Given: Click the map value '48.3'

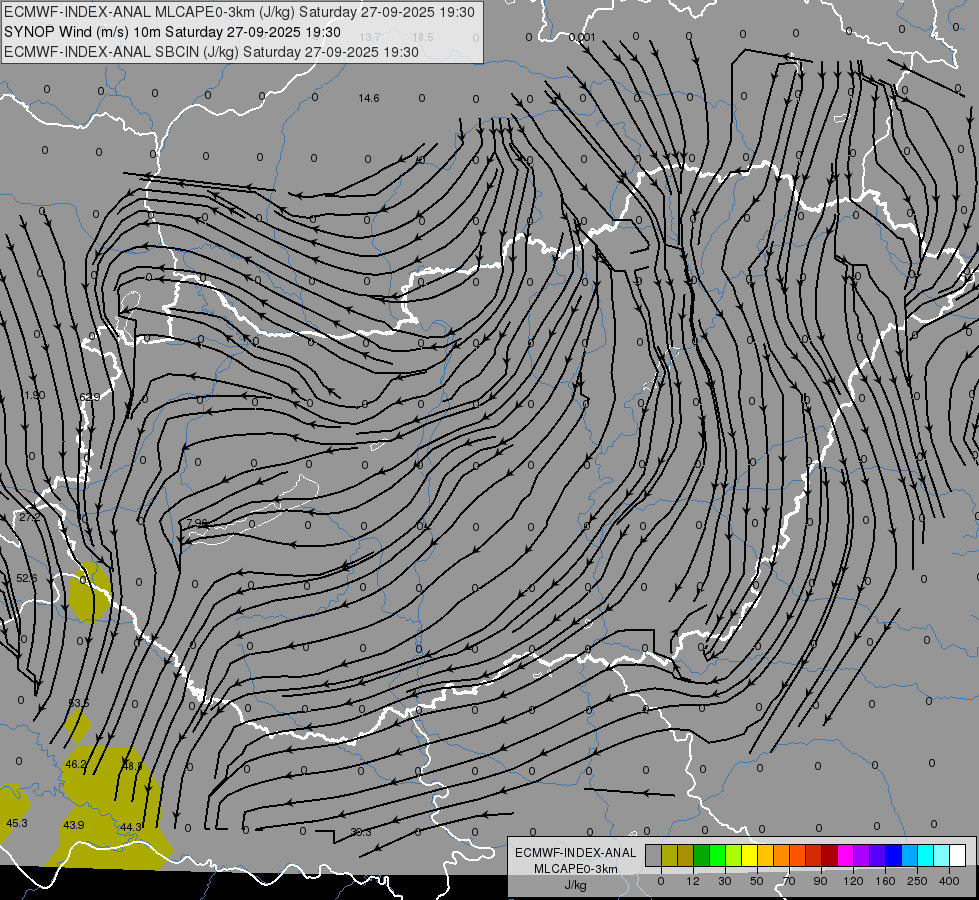Looking at the screenshot, I should point(132,766).
